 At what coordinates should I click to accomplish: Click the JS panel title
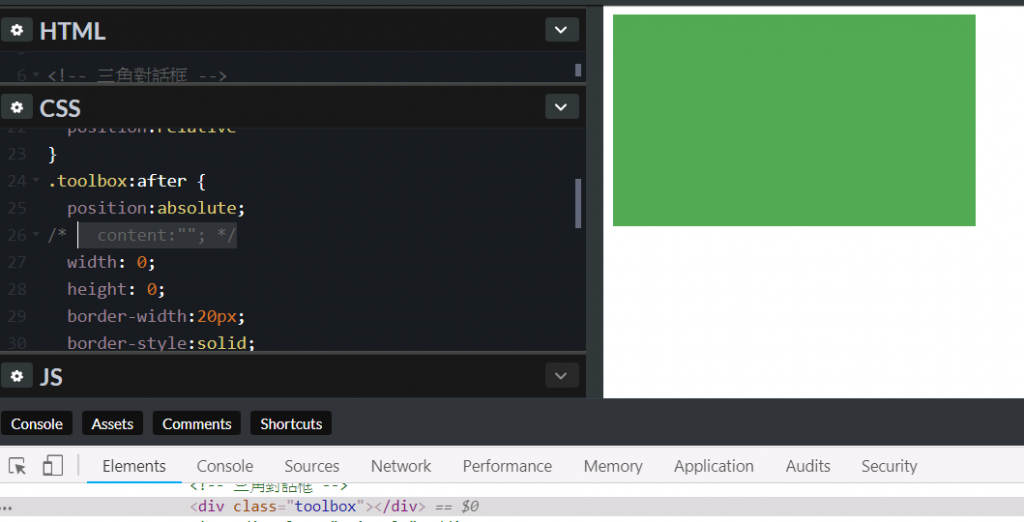pos(52,376)
